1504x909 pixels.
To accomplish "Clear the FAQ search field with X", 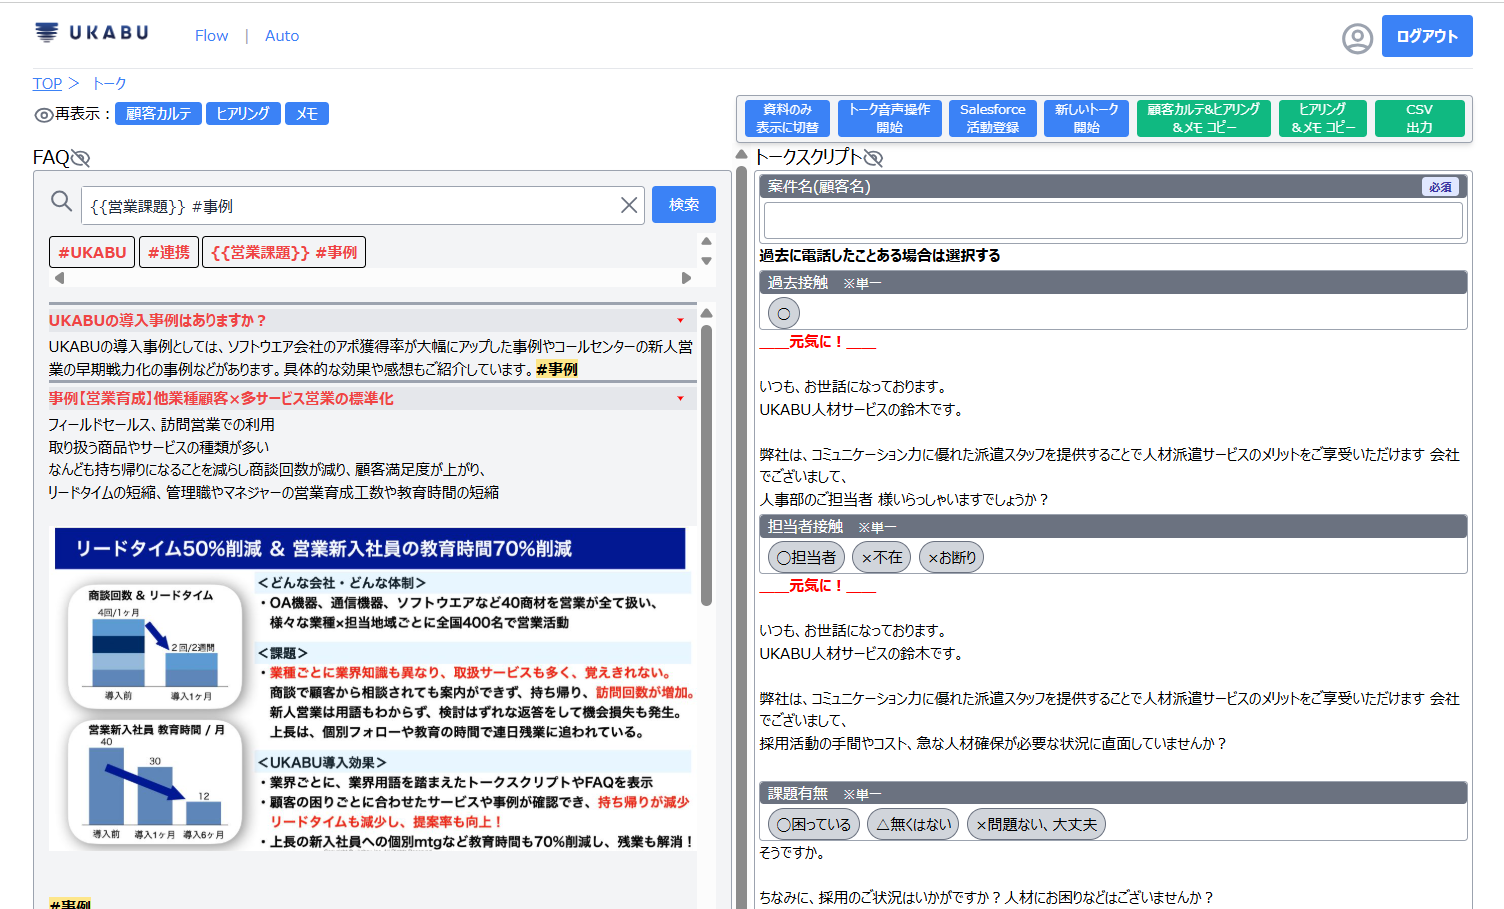I will point(629,205).
